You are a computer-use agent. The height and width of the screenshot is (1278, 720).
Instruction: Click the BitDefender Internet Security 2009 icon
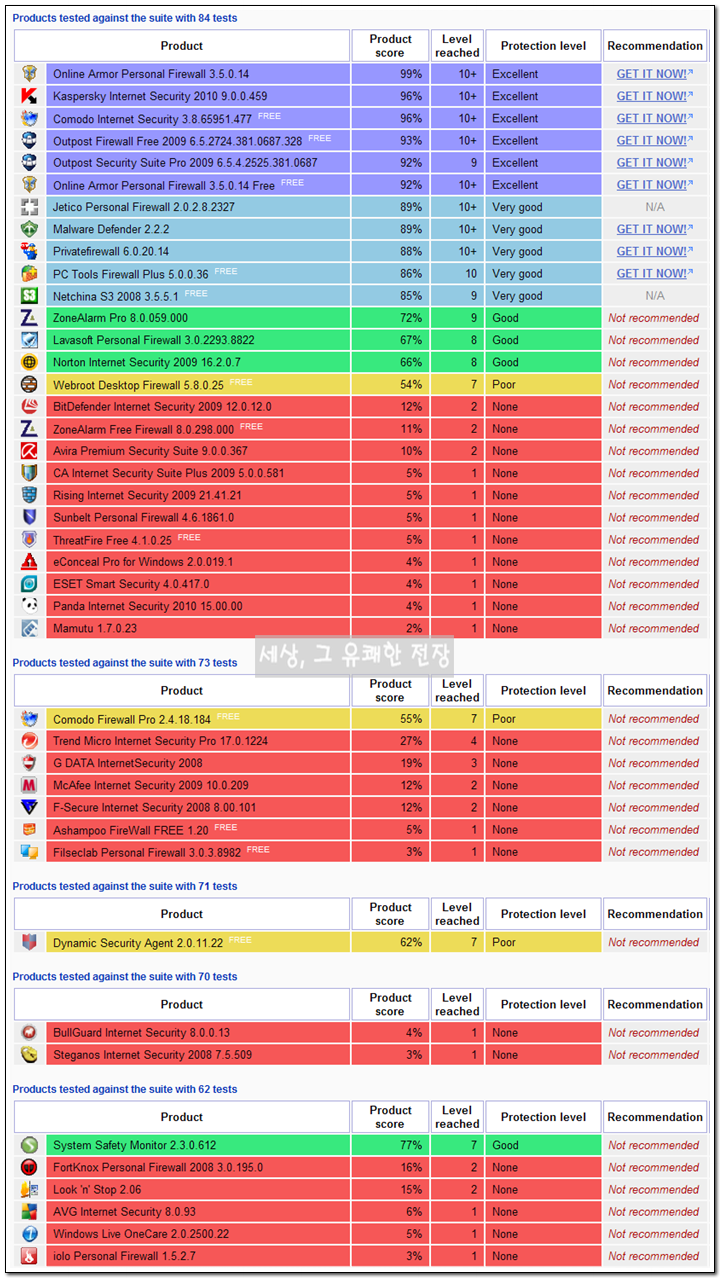pyautogui.click(x=30, y=407)
